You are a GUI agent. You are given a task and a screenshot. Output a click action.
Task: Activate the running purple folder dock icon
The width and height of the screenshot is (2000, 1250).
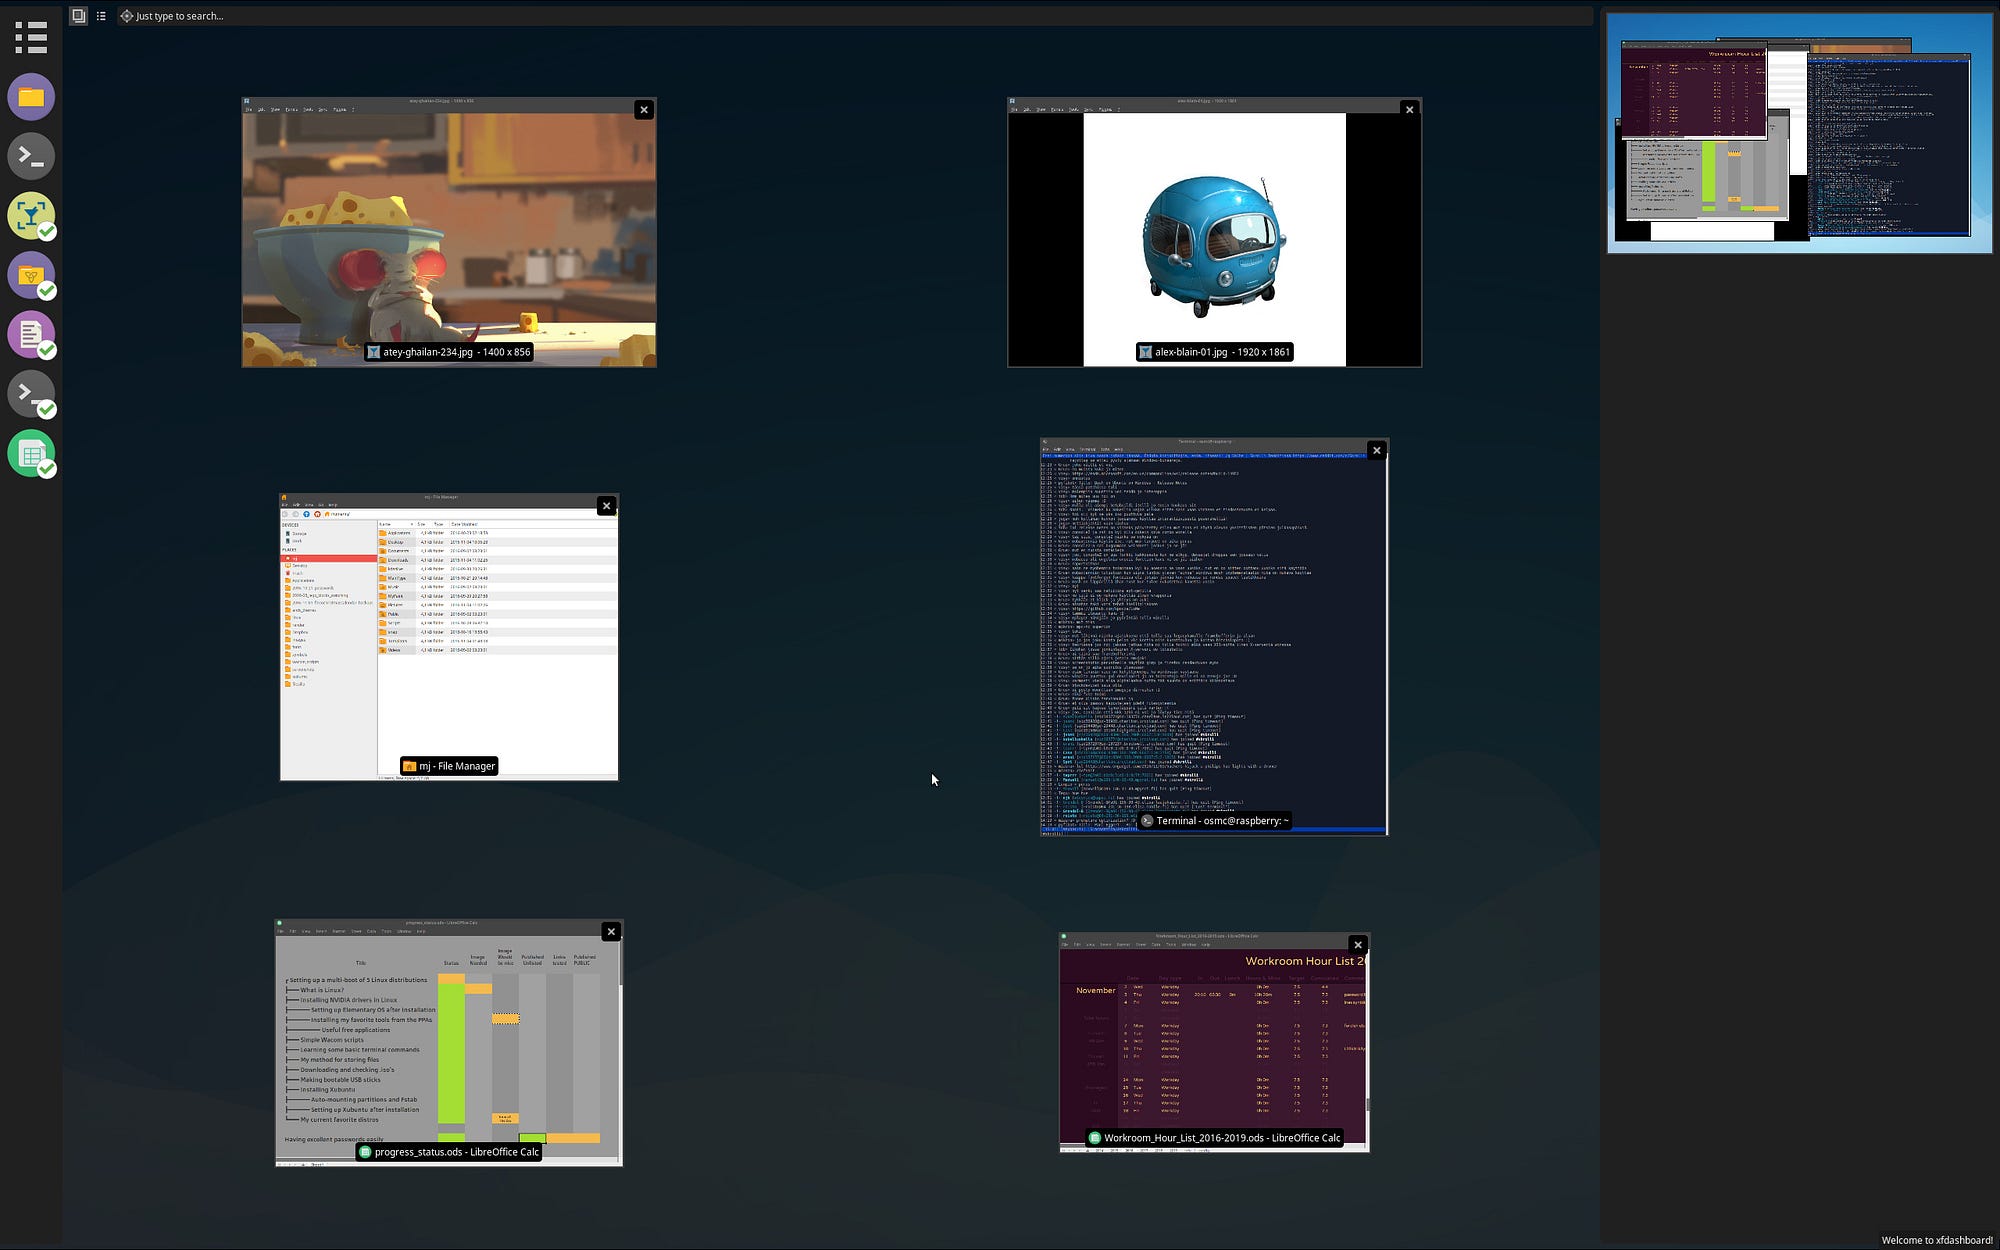click(31, 275)
